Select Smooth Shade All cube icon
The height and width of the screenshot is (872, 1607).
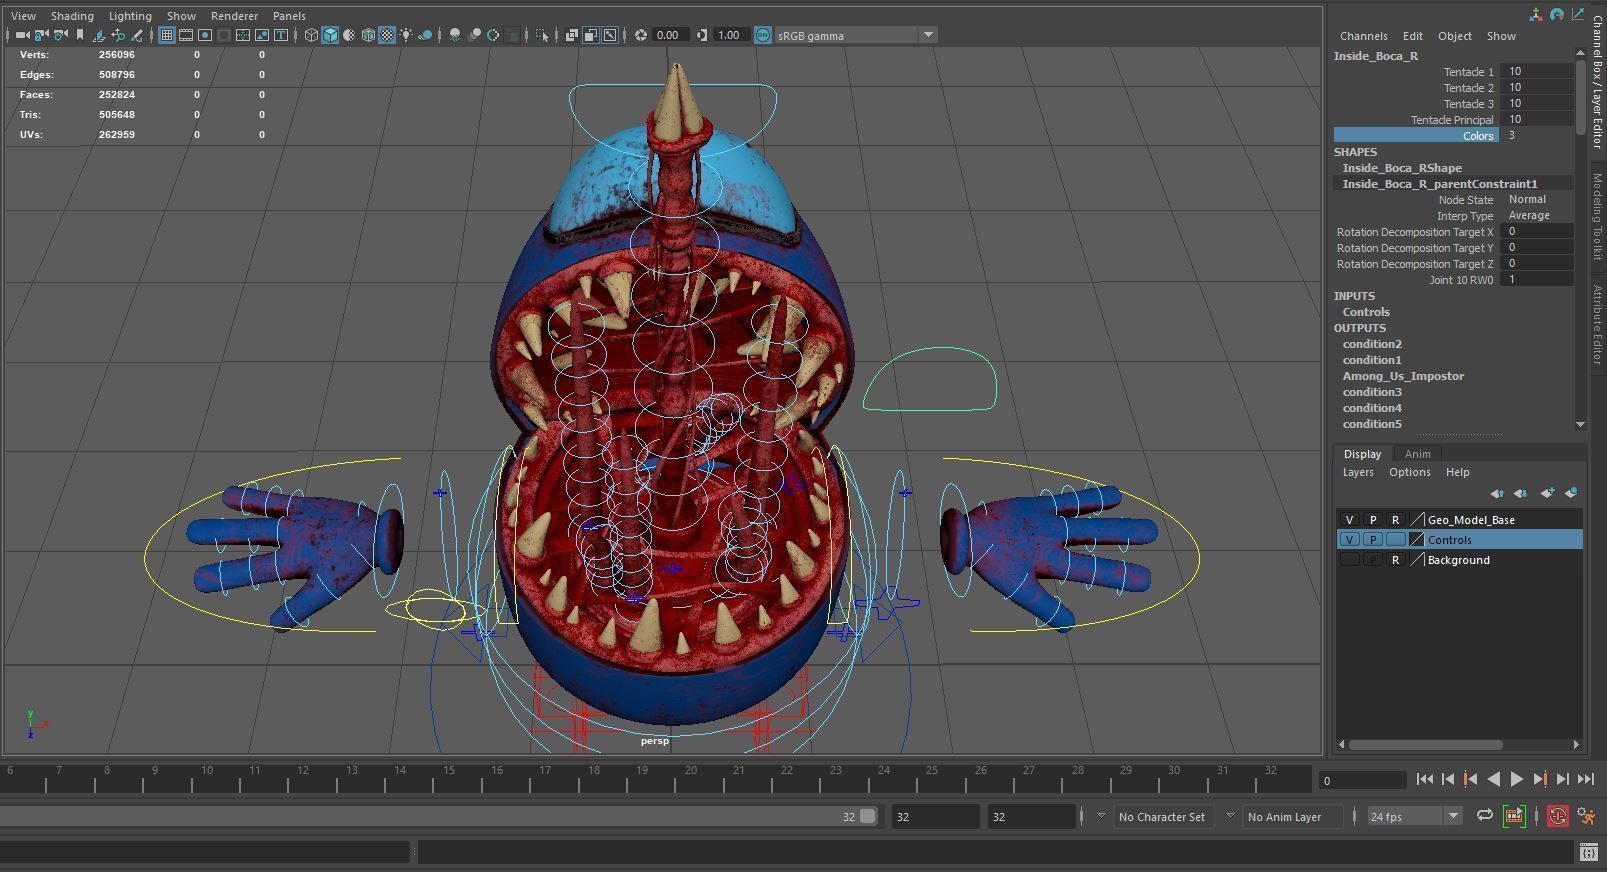(330, 35)
